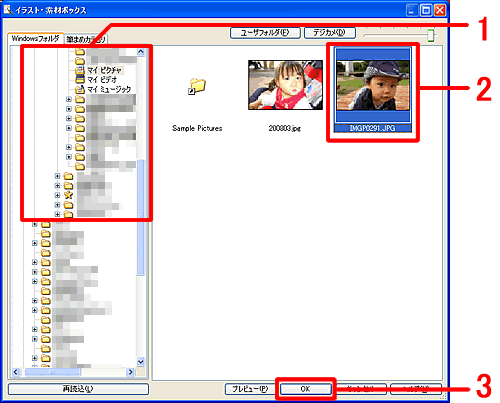This screenshot has width=500, height=403.
Task: Expand the tree node beside star folder
Action: click(x=57, y=195)
